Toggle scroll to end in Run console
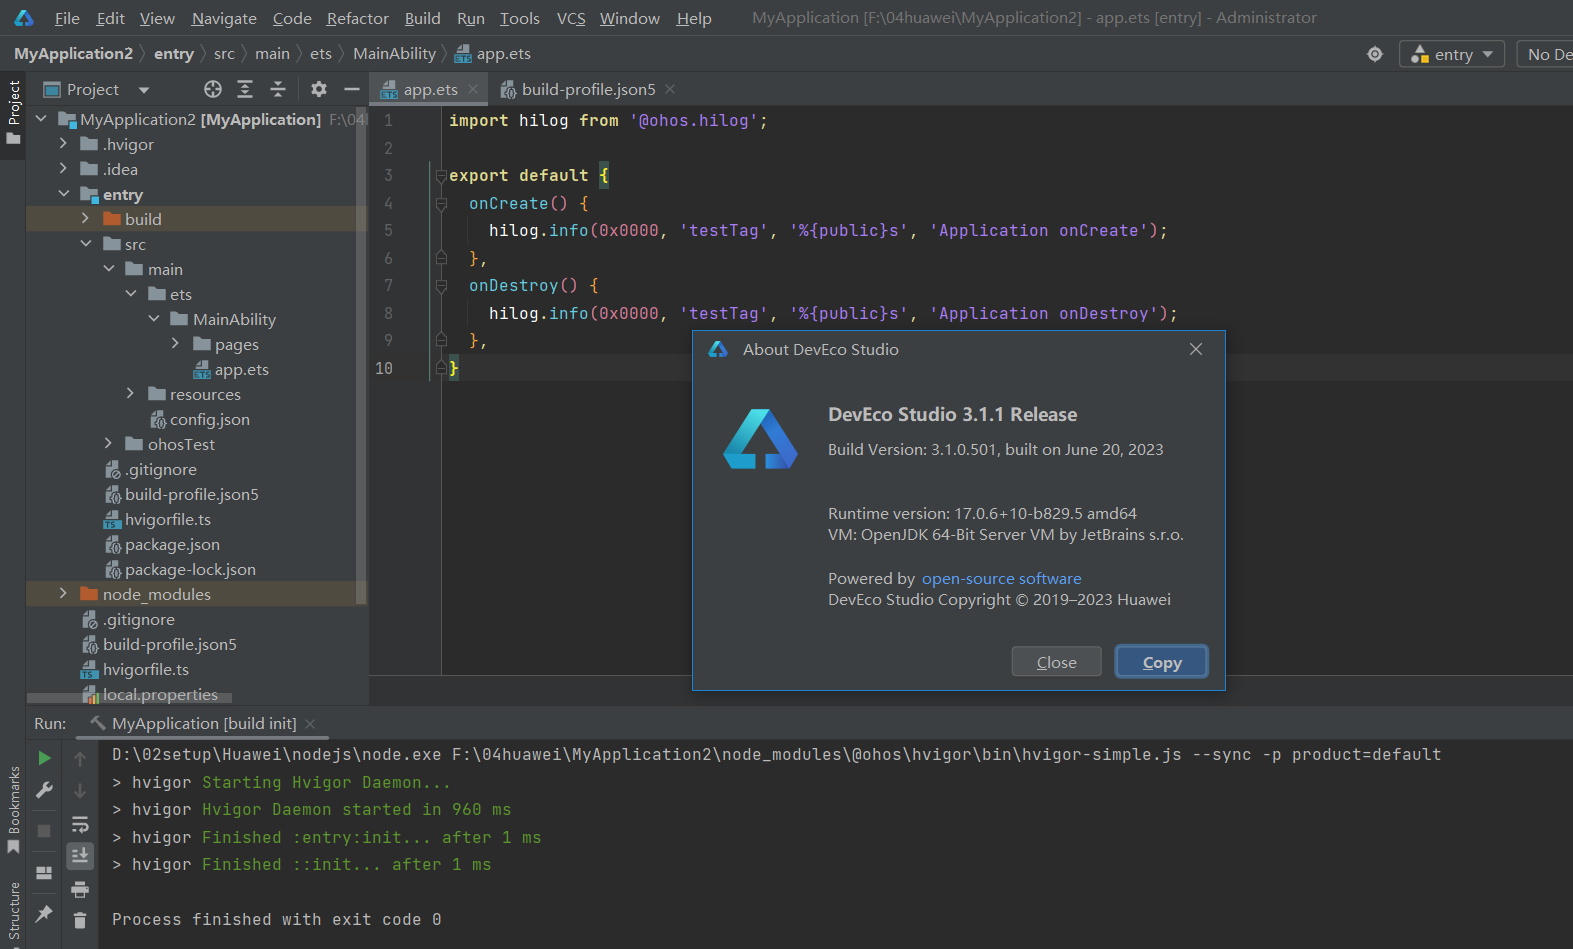Viewport: 1573px width, 949px height. click(80, 855)
